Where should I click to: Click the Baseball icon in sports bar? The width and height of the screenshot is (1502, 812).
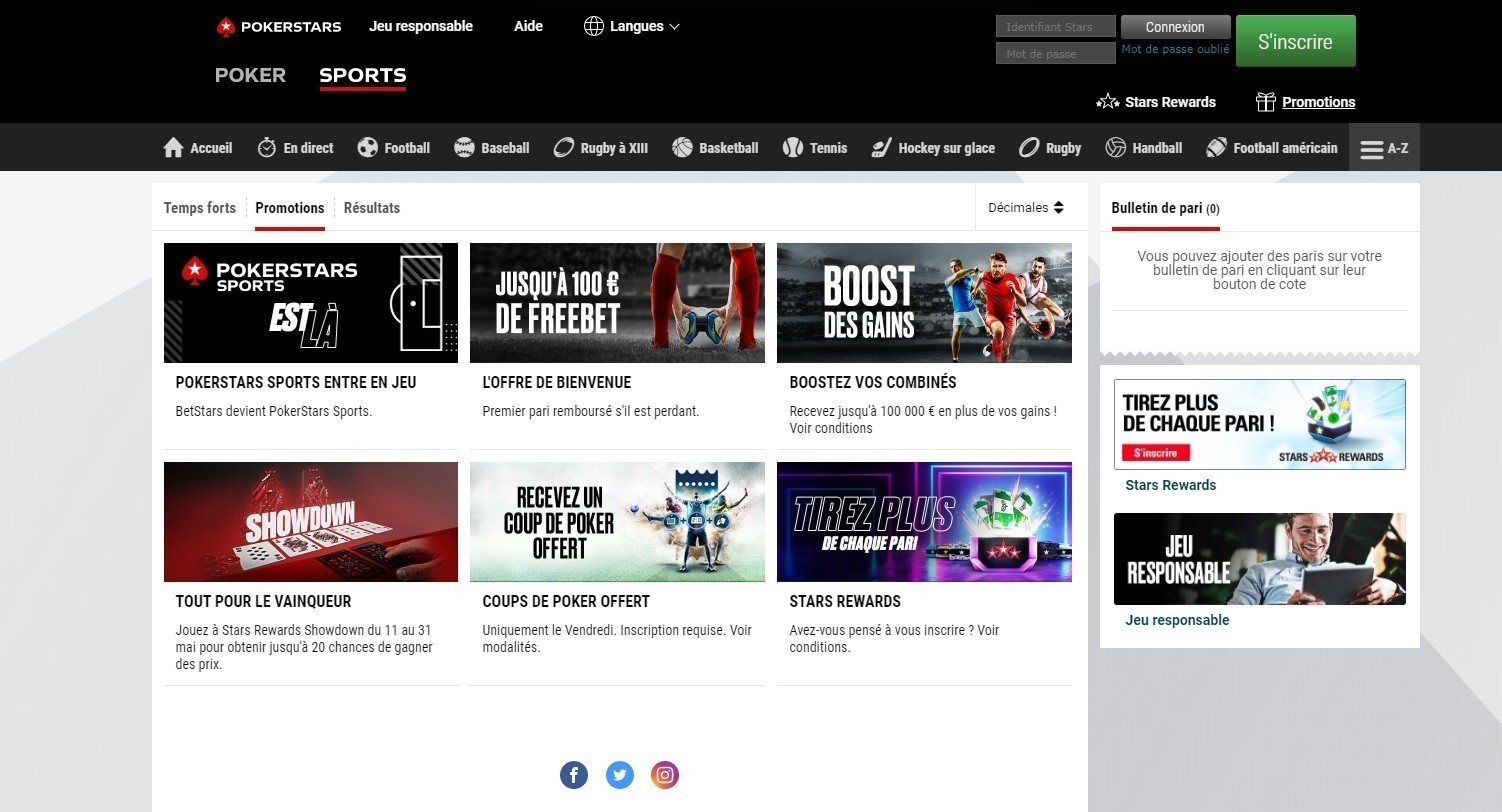(464, 148)
